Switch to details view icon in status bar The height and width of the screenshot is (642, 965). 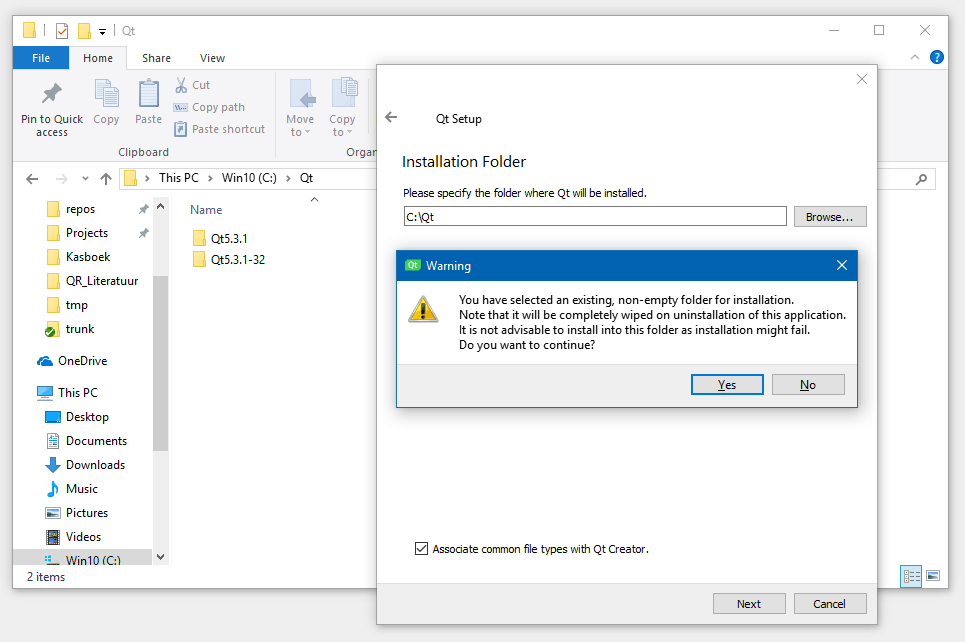[x=911, y=576]
